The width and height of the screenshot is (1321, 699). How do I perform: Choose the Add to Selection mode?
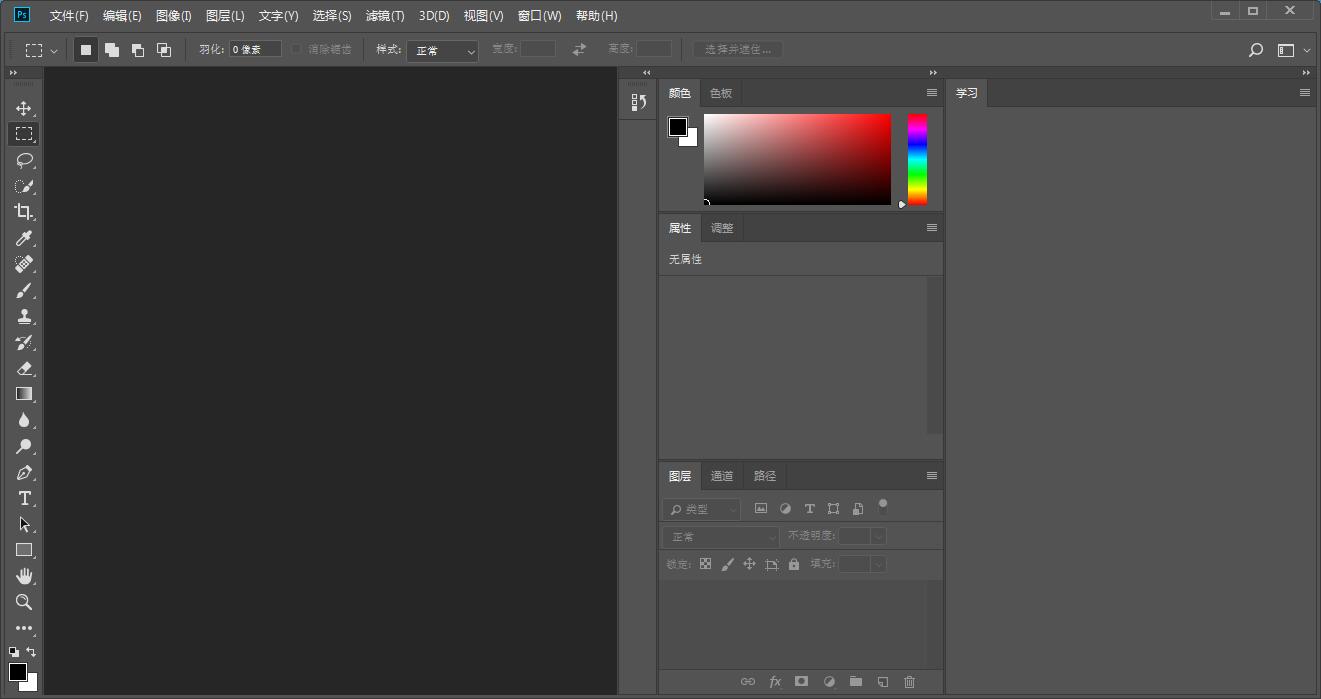(112, 50)
